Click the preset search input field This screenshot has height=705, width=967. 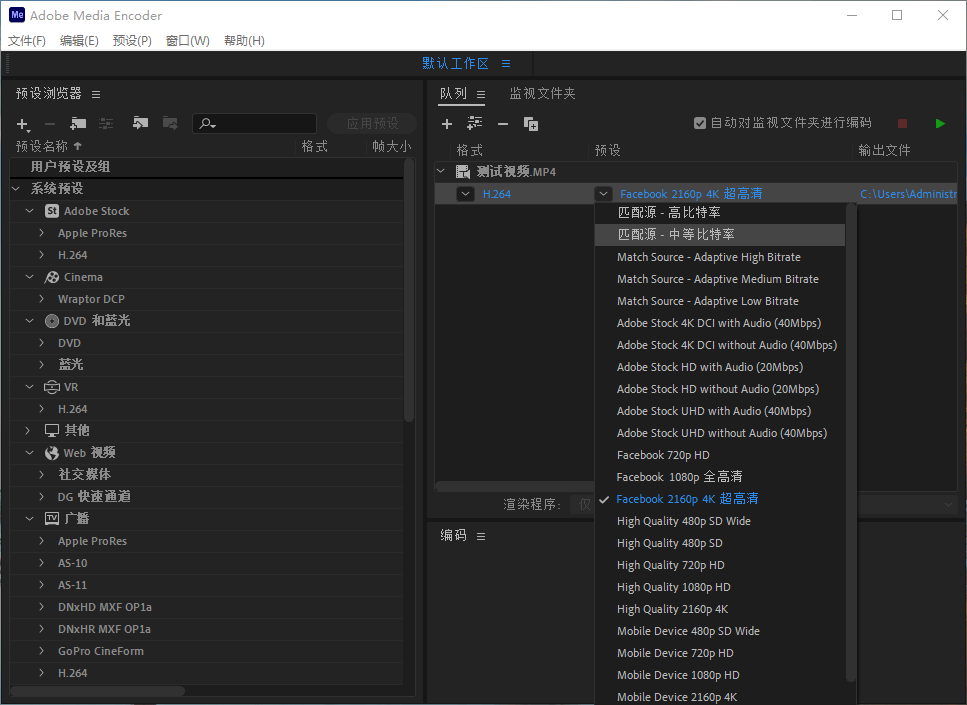coord(255,123)
